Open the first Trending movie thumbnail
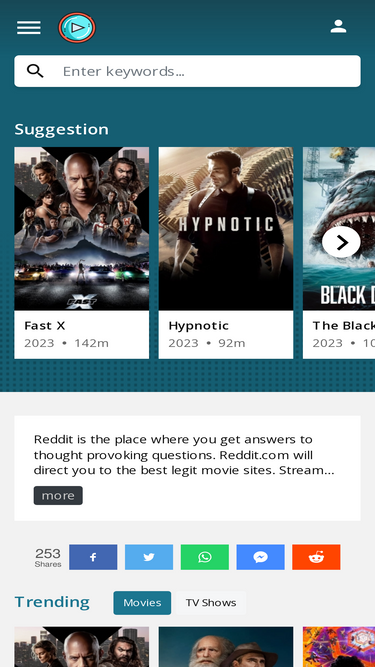 (x=82, y=647)
